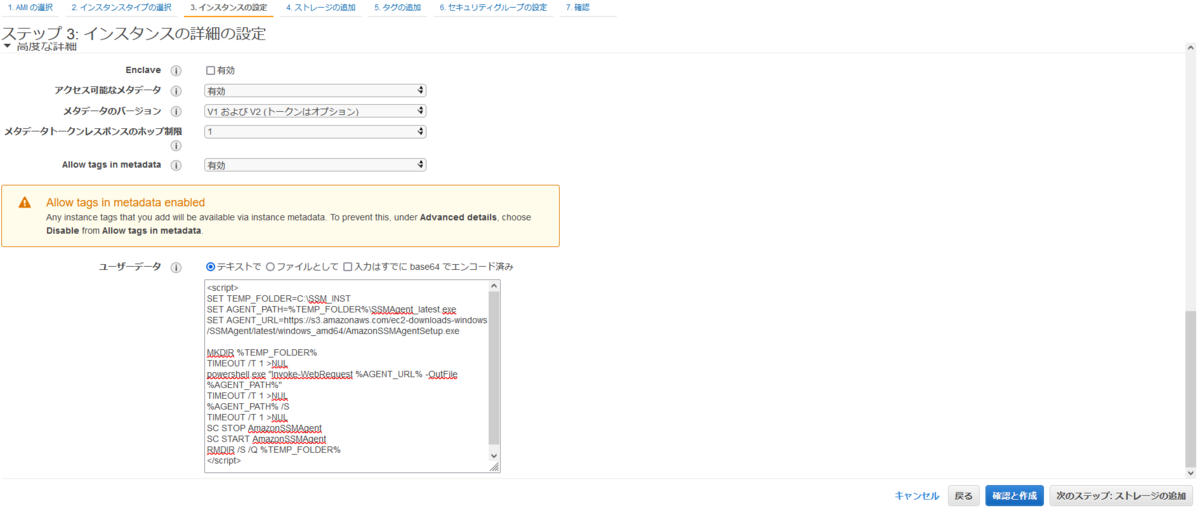Click info icon next to Enclave
This screenshot has width=1200, height=515.
(176, 71)
